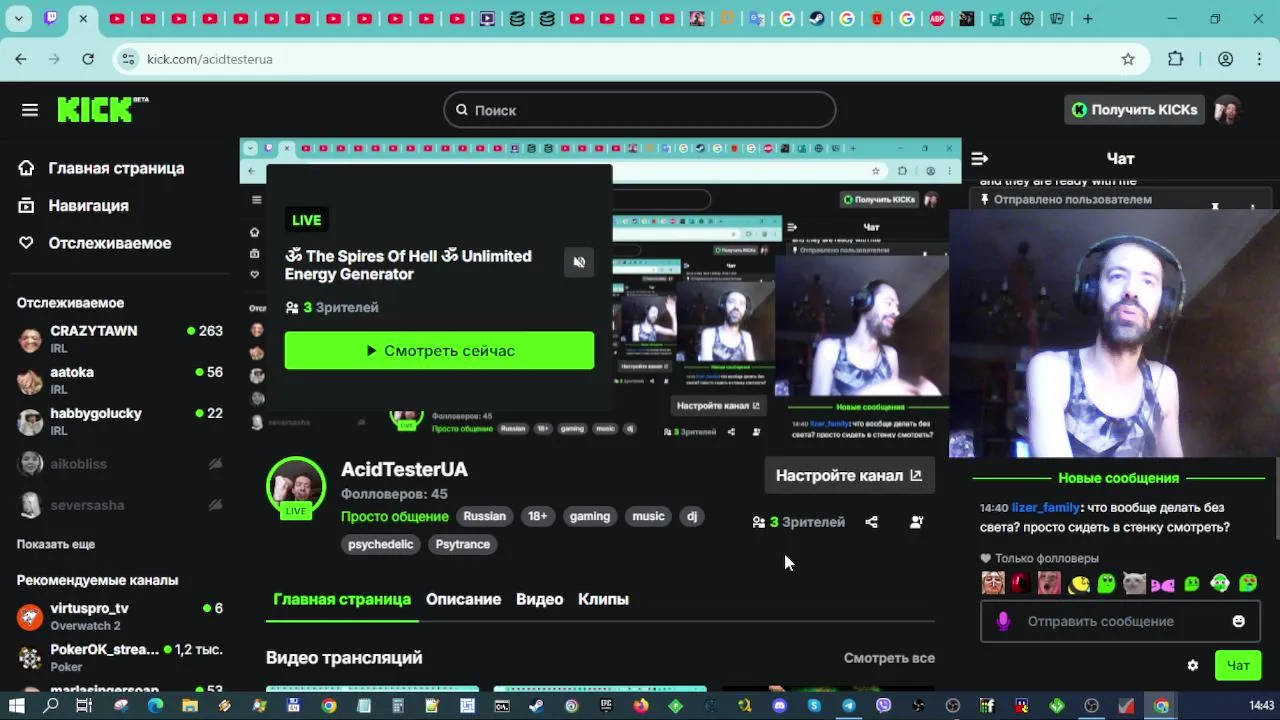Switch to Клипы tab
The height and width of the screenshot is (720, 1280).
point(603,599)
